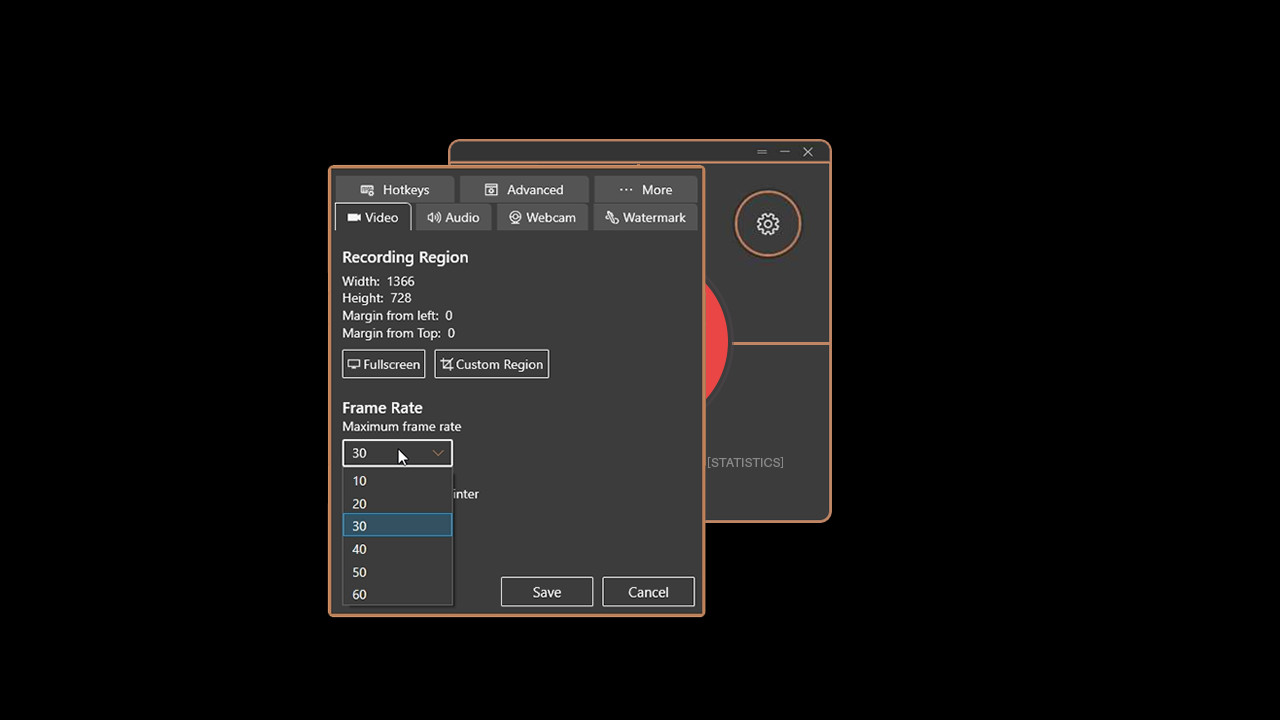Viewport: 1280px width, 720px height.
Task: Switch to the Audio tab
Action: [x=453, y=217]
